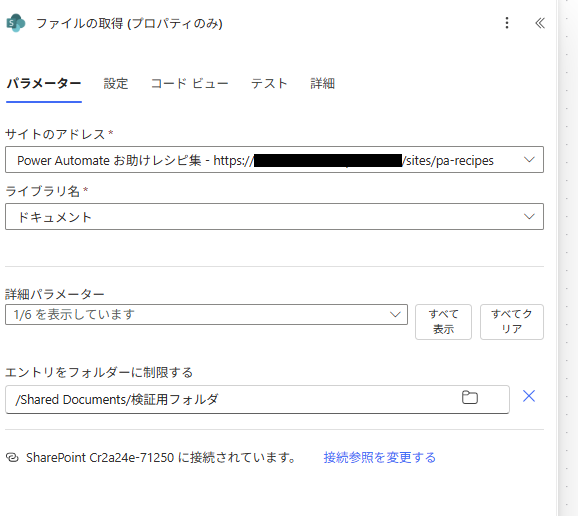Click the library name field ドキュメント

[x=274, y=216]
